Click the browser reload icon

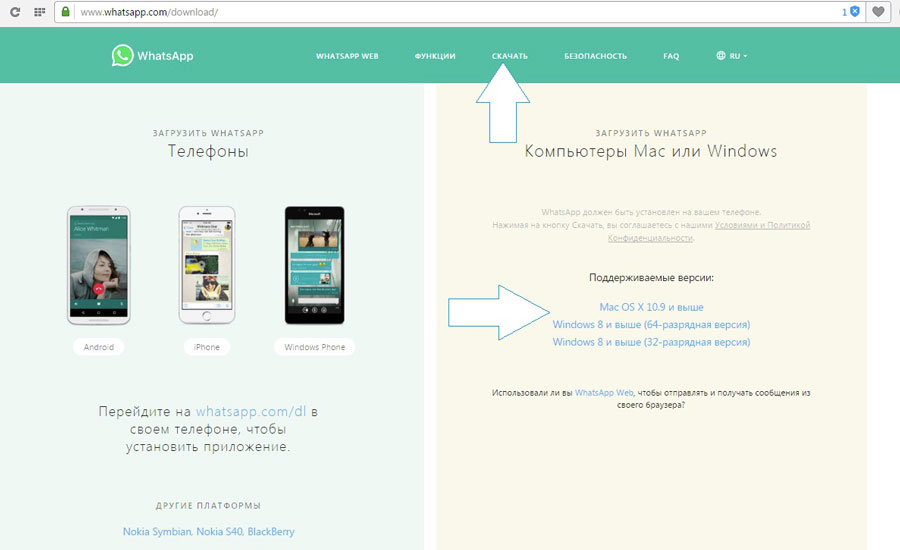pyautogui.click(x=15, y=11)
